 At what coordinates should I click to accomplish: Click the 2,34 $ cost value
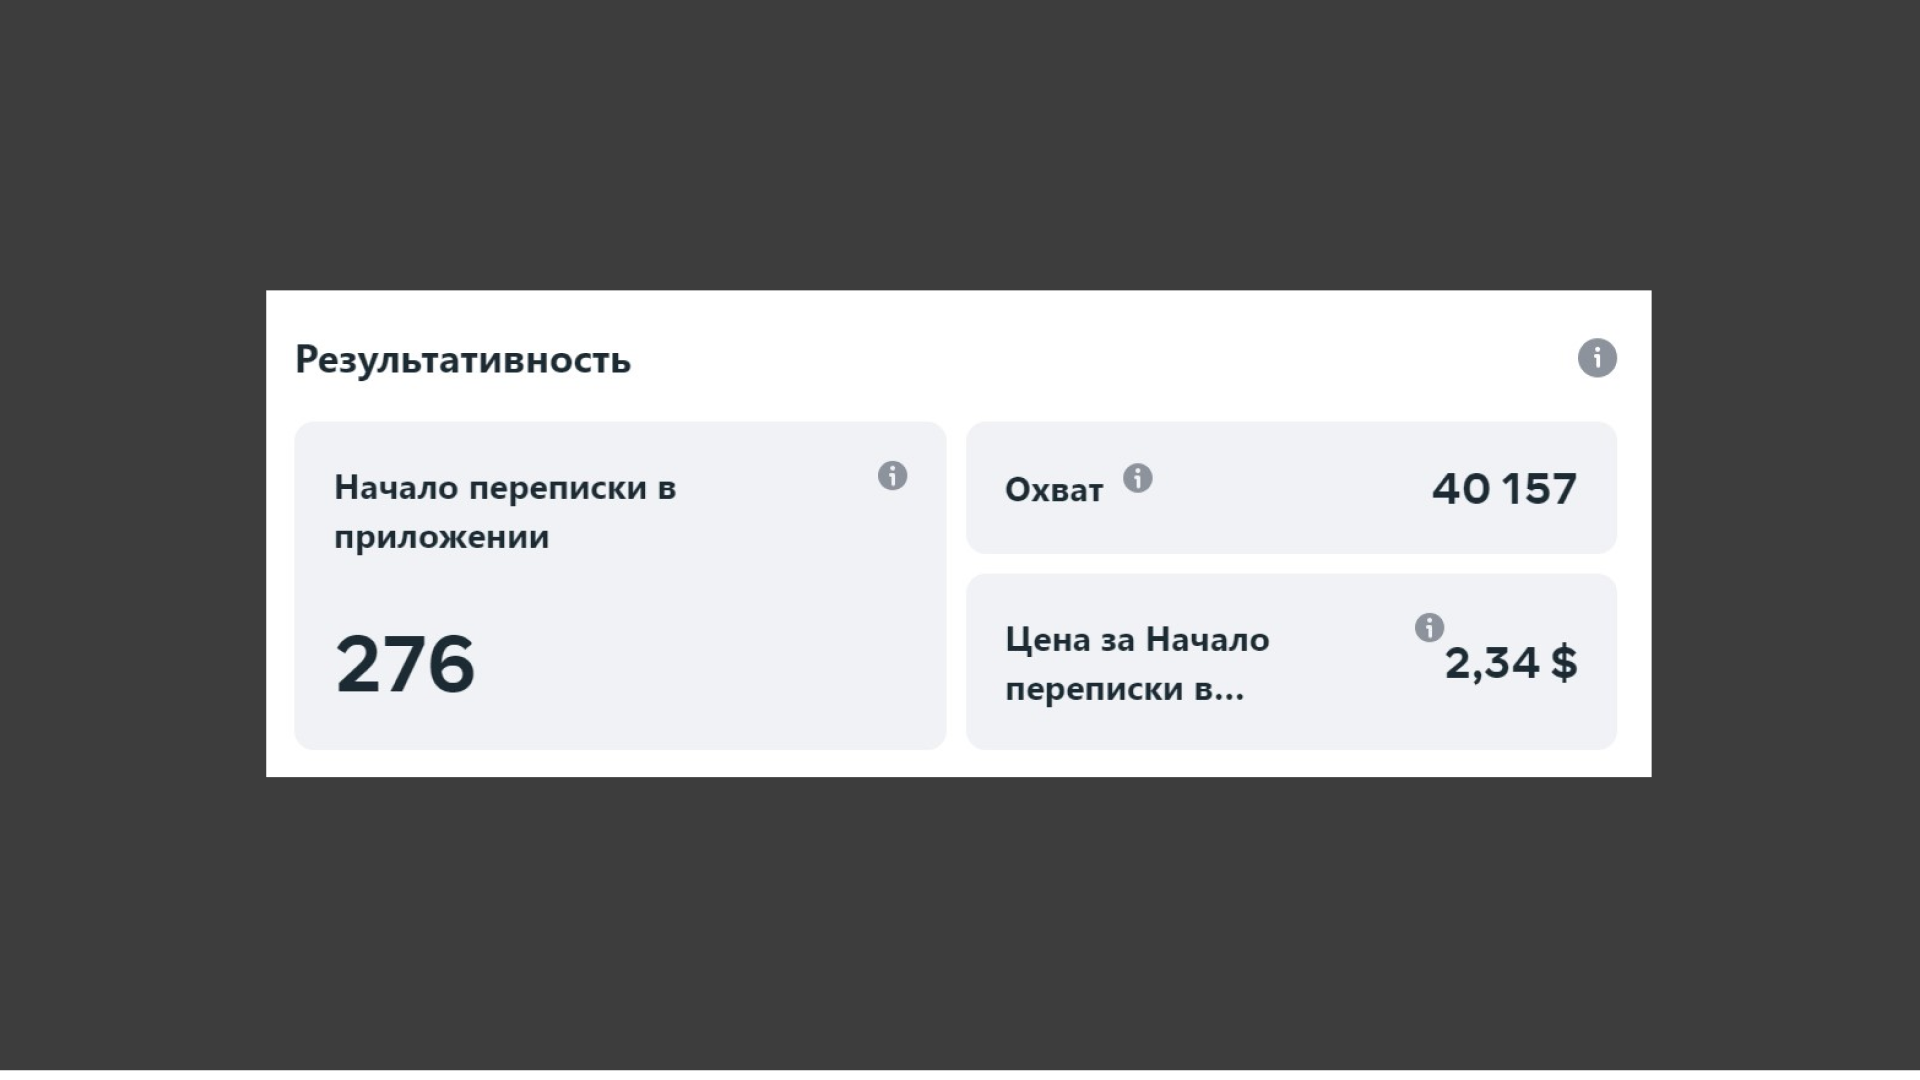1510,663
